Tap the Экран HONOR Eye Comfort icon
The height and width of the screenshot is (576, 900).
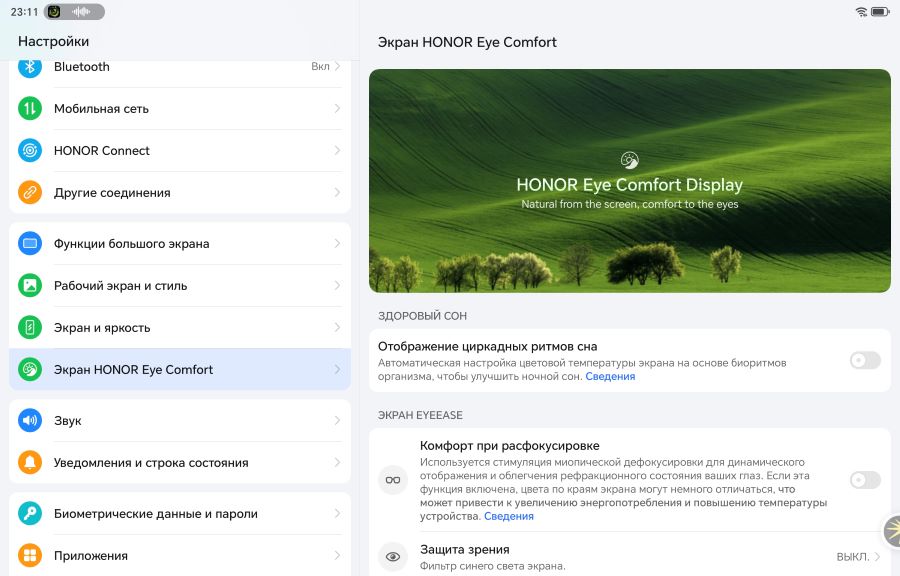(x=30, y=369)
